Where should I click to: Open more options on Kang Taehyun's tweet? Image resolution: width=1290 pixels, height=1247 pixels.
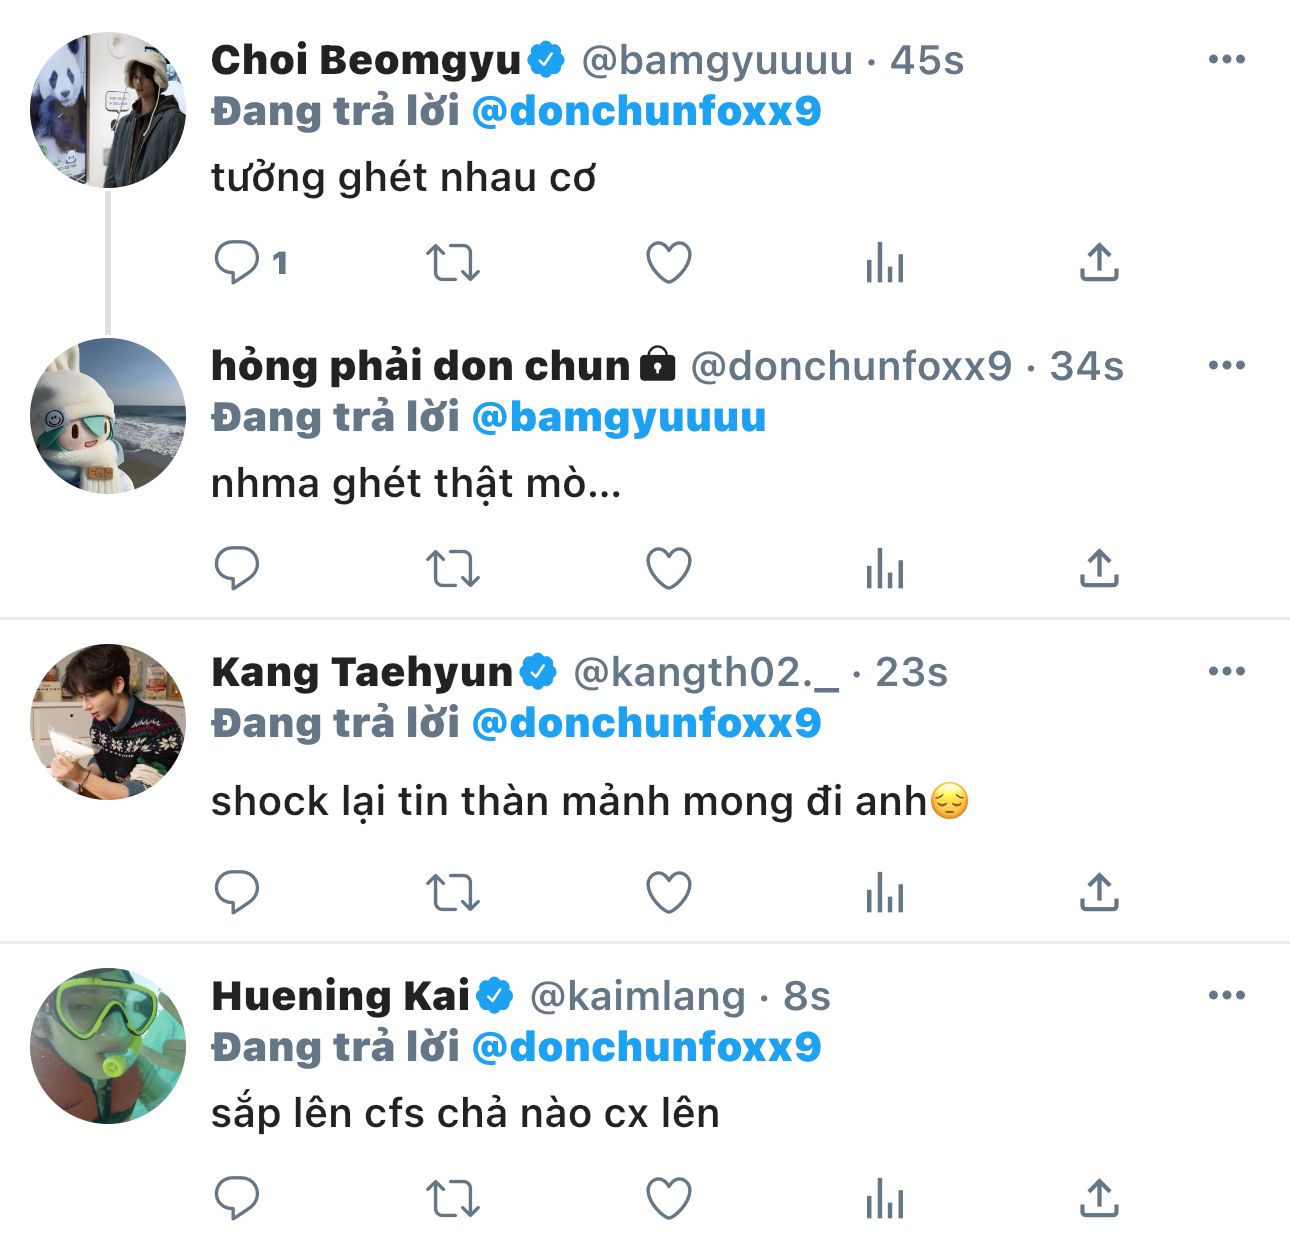pyautogui.click(x=1226, y=672)
